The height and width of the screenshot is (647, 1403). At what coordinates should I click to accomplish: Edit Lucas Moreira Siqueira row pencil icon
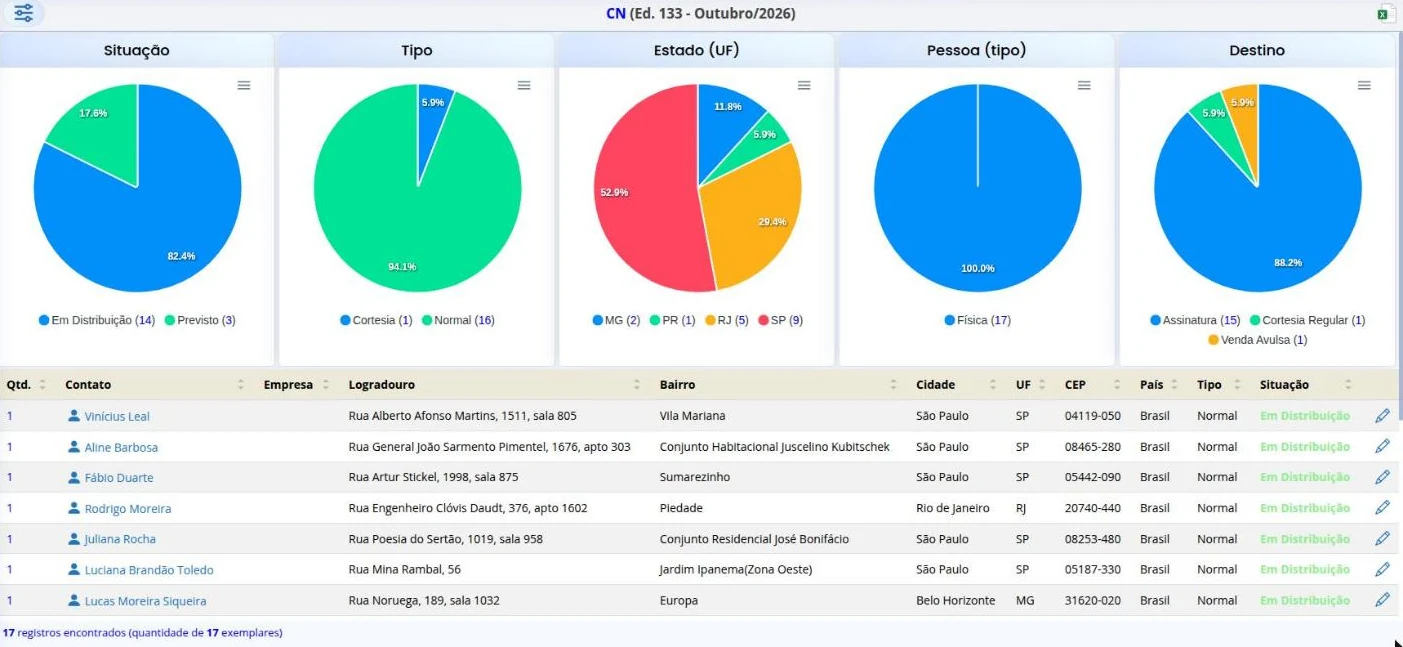[x=1383, y=600]
